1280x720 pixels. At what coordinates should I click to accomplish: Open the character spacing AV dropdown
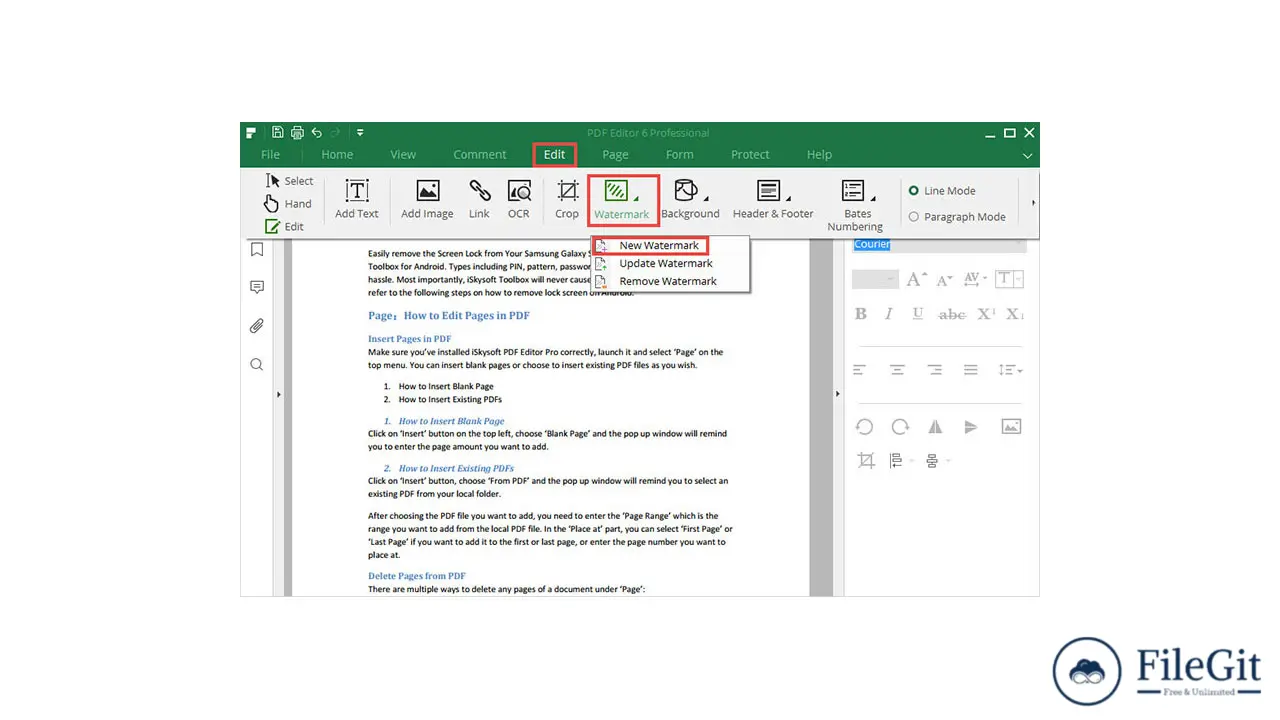coord(977,280)
